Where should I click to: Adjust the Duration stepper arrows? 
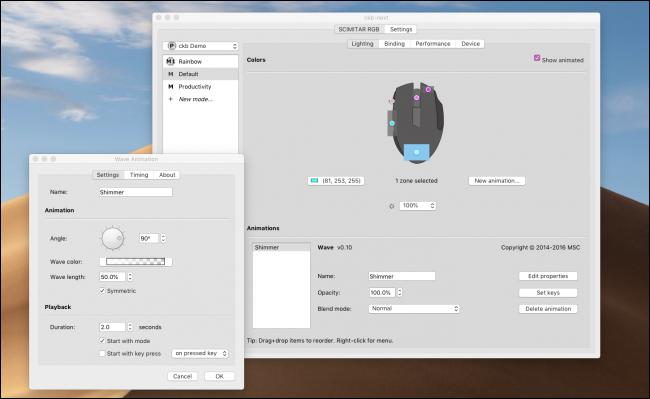[130, 327]
